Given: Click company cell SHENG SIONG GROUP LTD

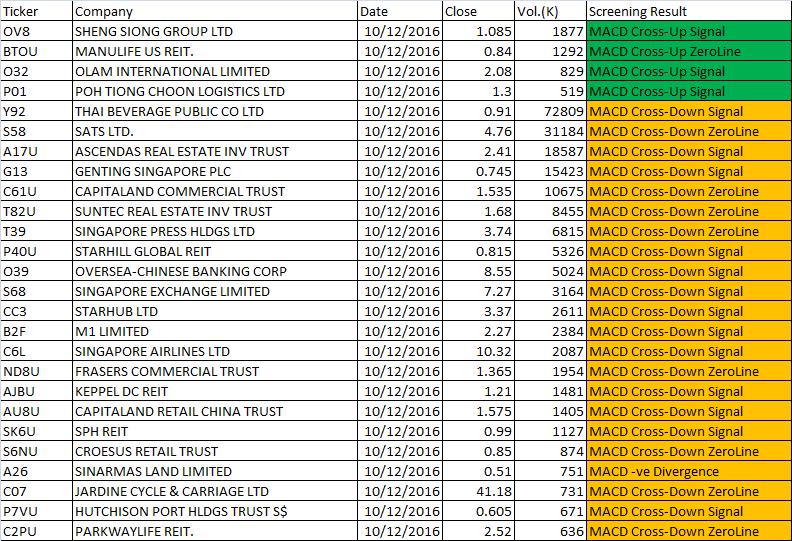Looking at the screenshot, I should coord(215,31).
